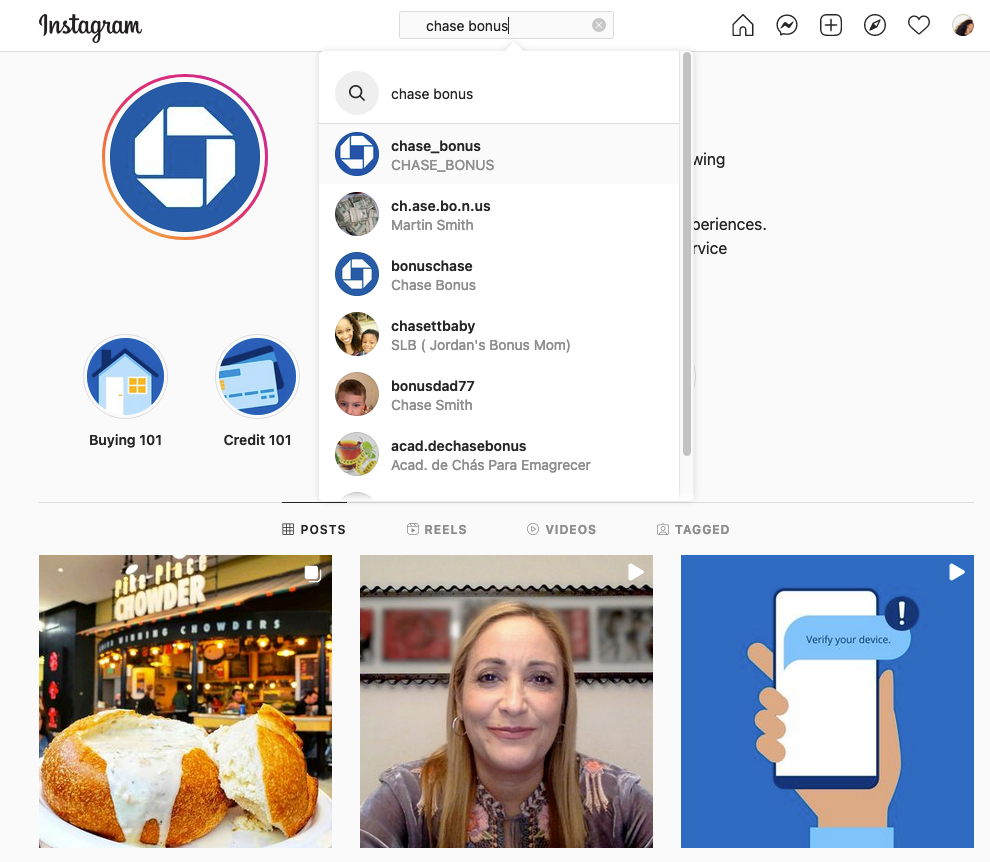Image resolution: width=990 pixels, height=862 pixels.
Task: Open the Pike Place Chowder post
Action: [185, 701]
